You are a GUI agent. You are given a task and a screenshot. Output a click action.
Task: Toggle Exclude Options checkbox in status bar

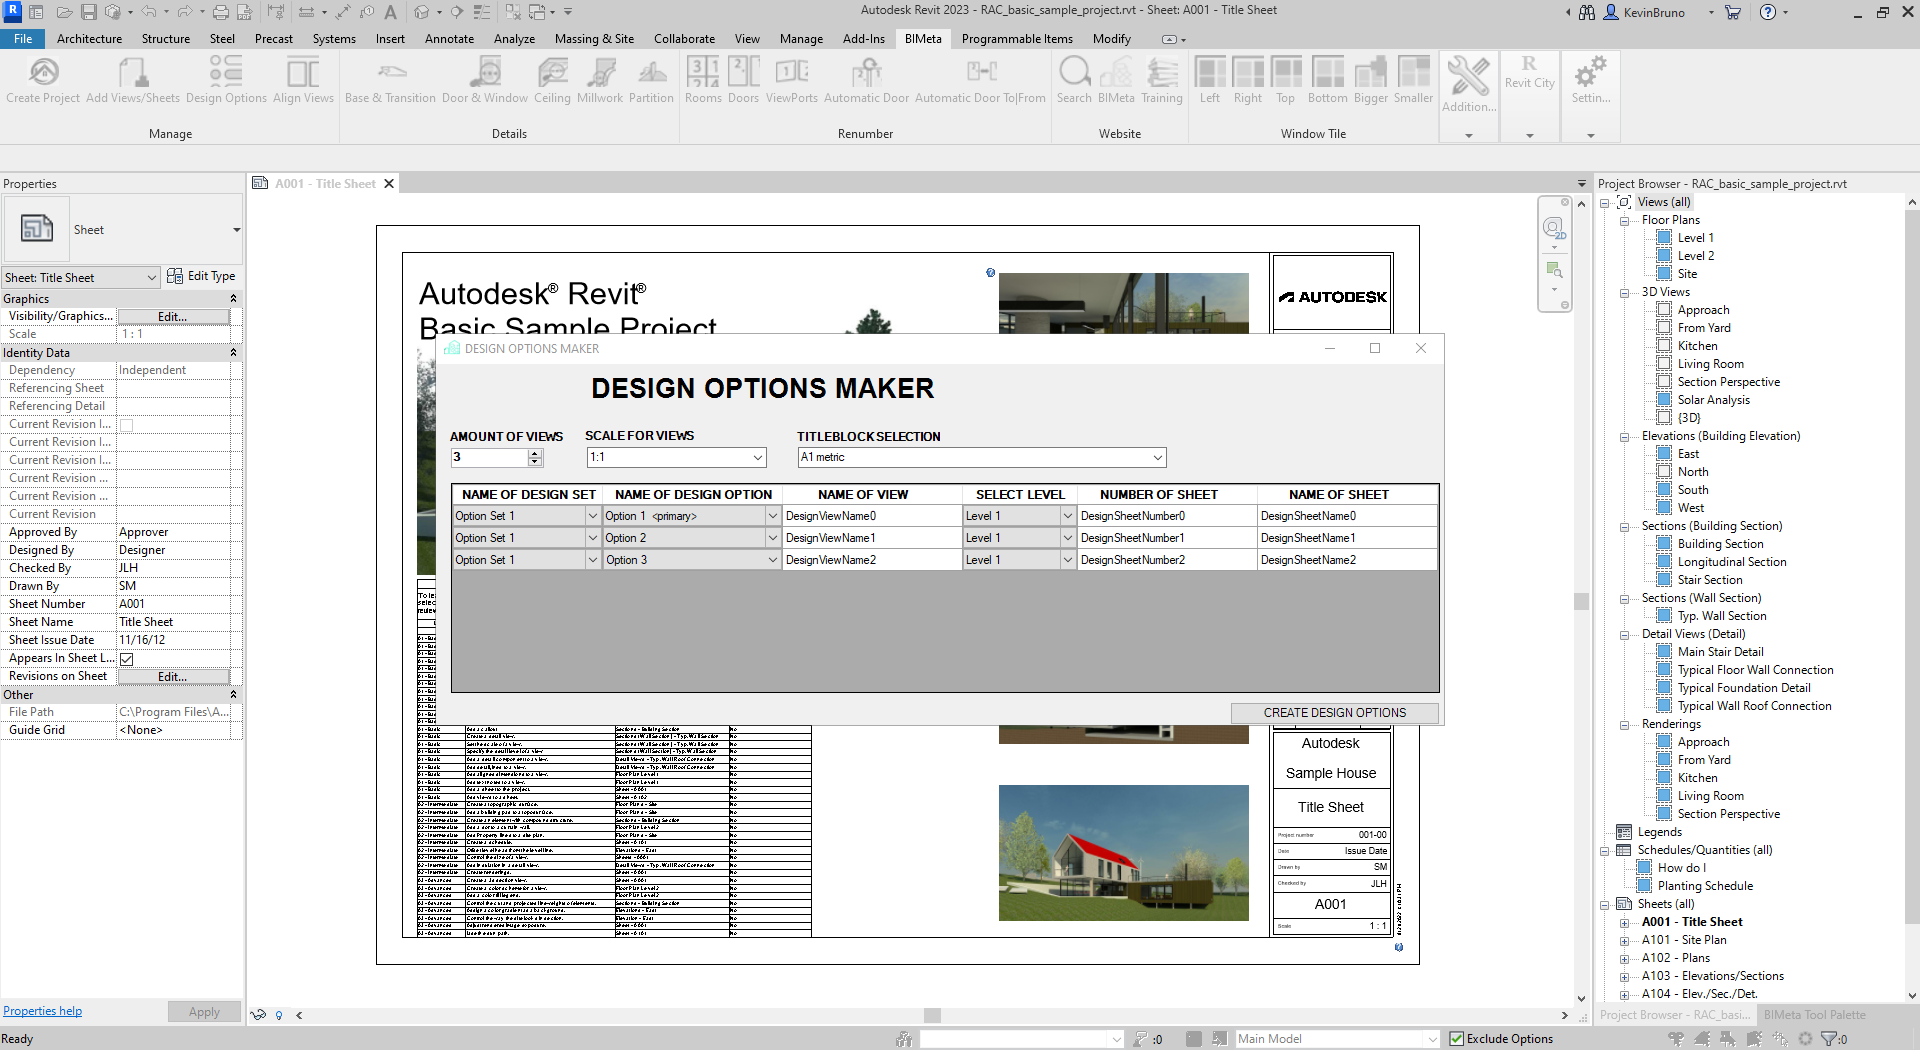coord(1457,1039)
